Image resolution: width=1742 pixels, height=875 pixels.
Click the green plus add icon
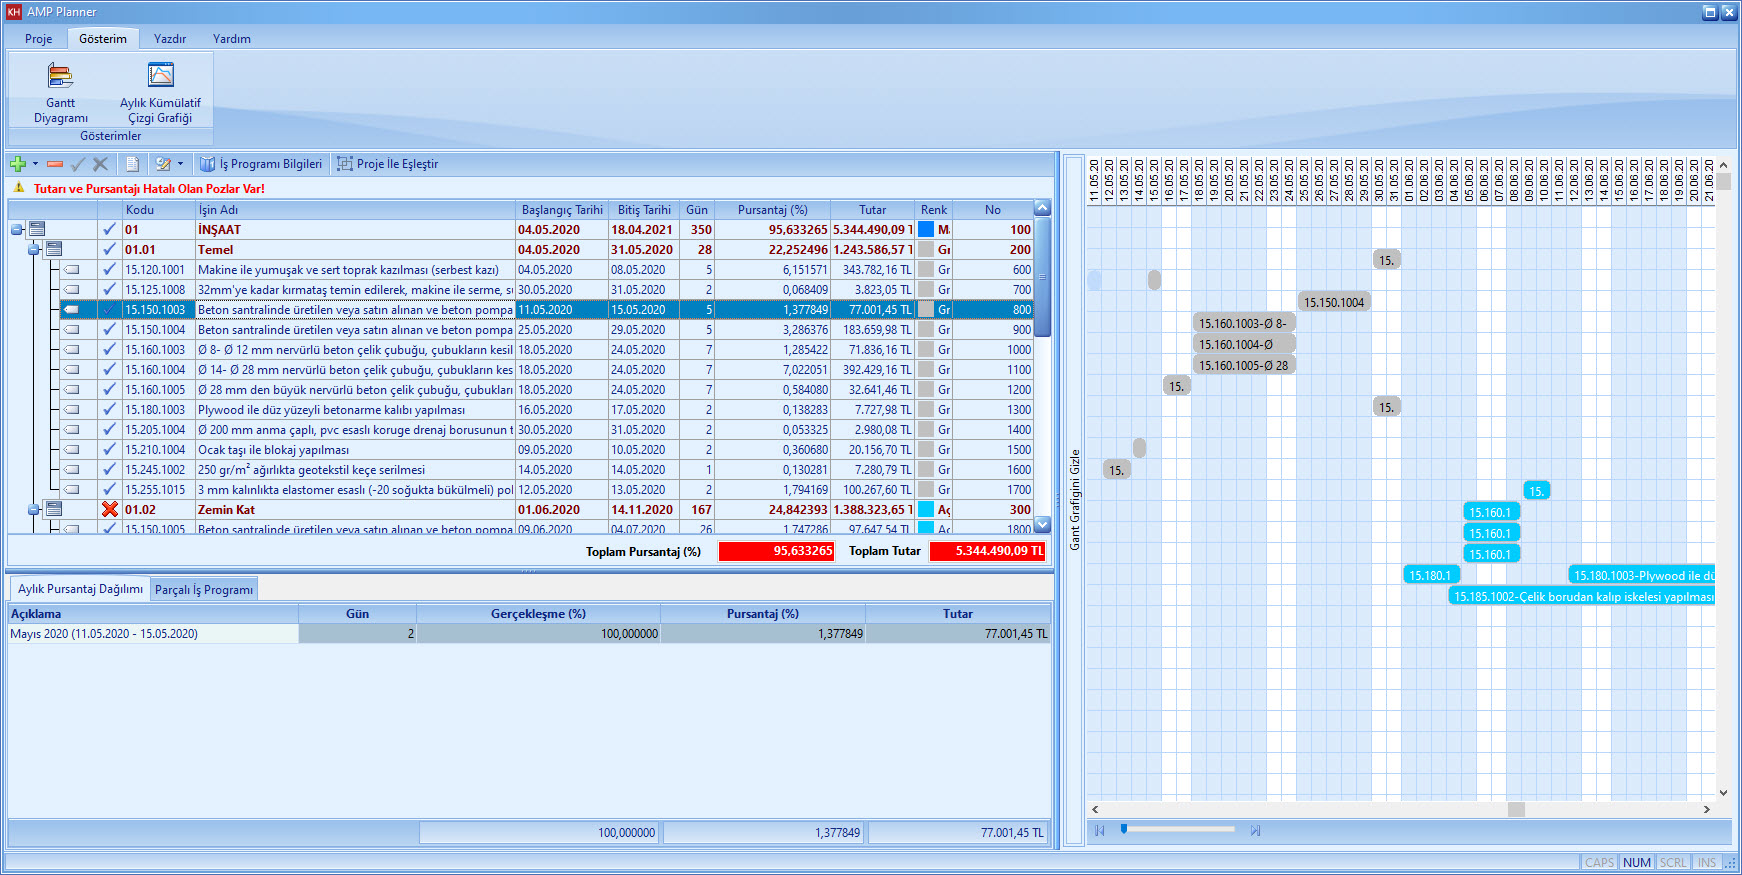(17, 164)
